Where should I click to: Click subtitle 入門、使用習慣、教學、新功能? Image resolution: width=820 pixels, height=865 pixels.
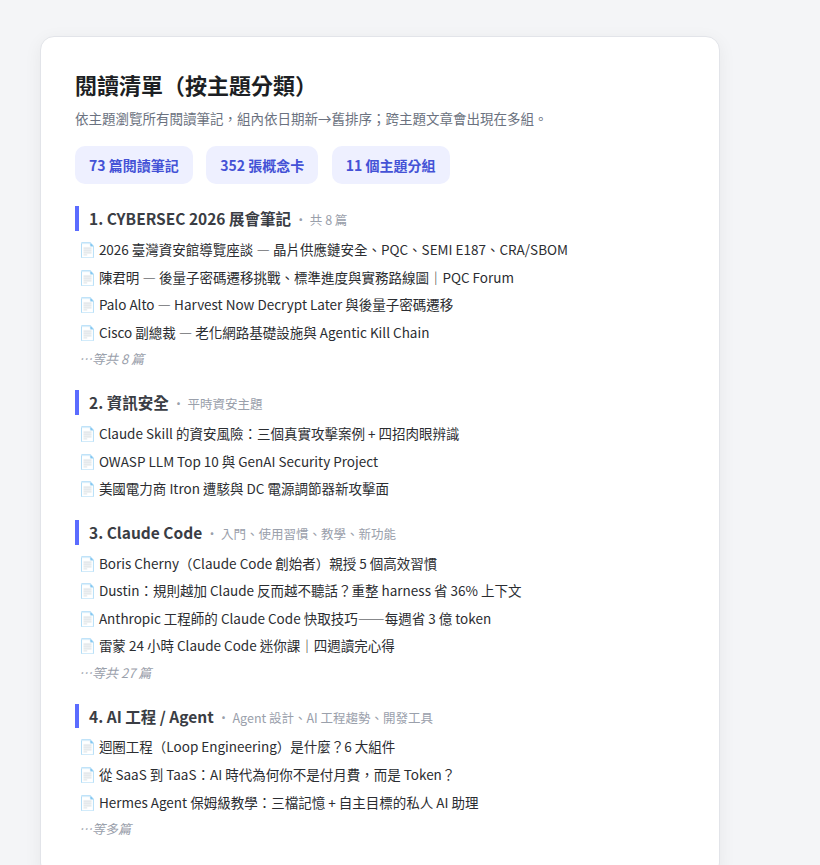pos(308,534)
